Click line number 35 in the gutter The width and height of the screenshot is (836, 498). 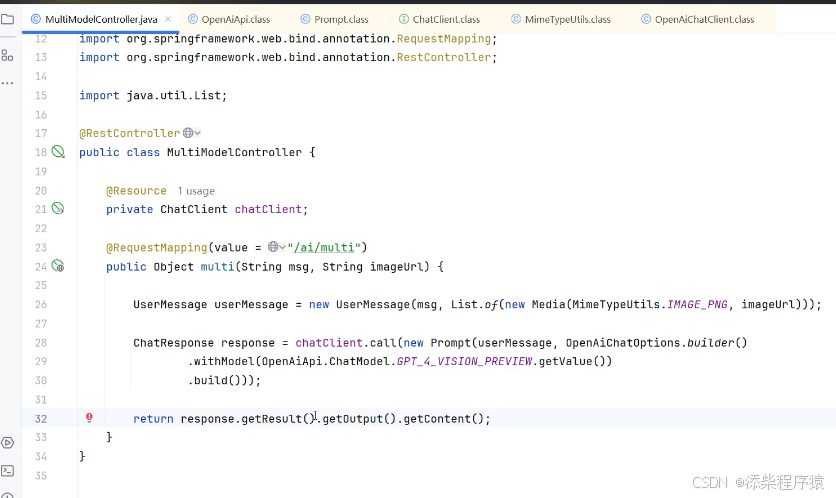(x=41, y=476)
